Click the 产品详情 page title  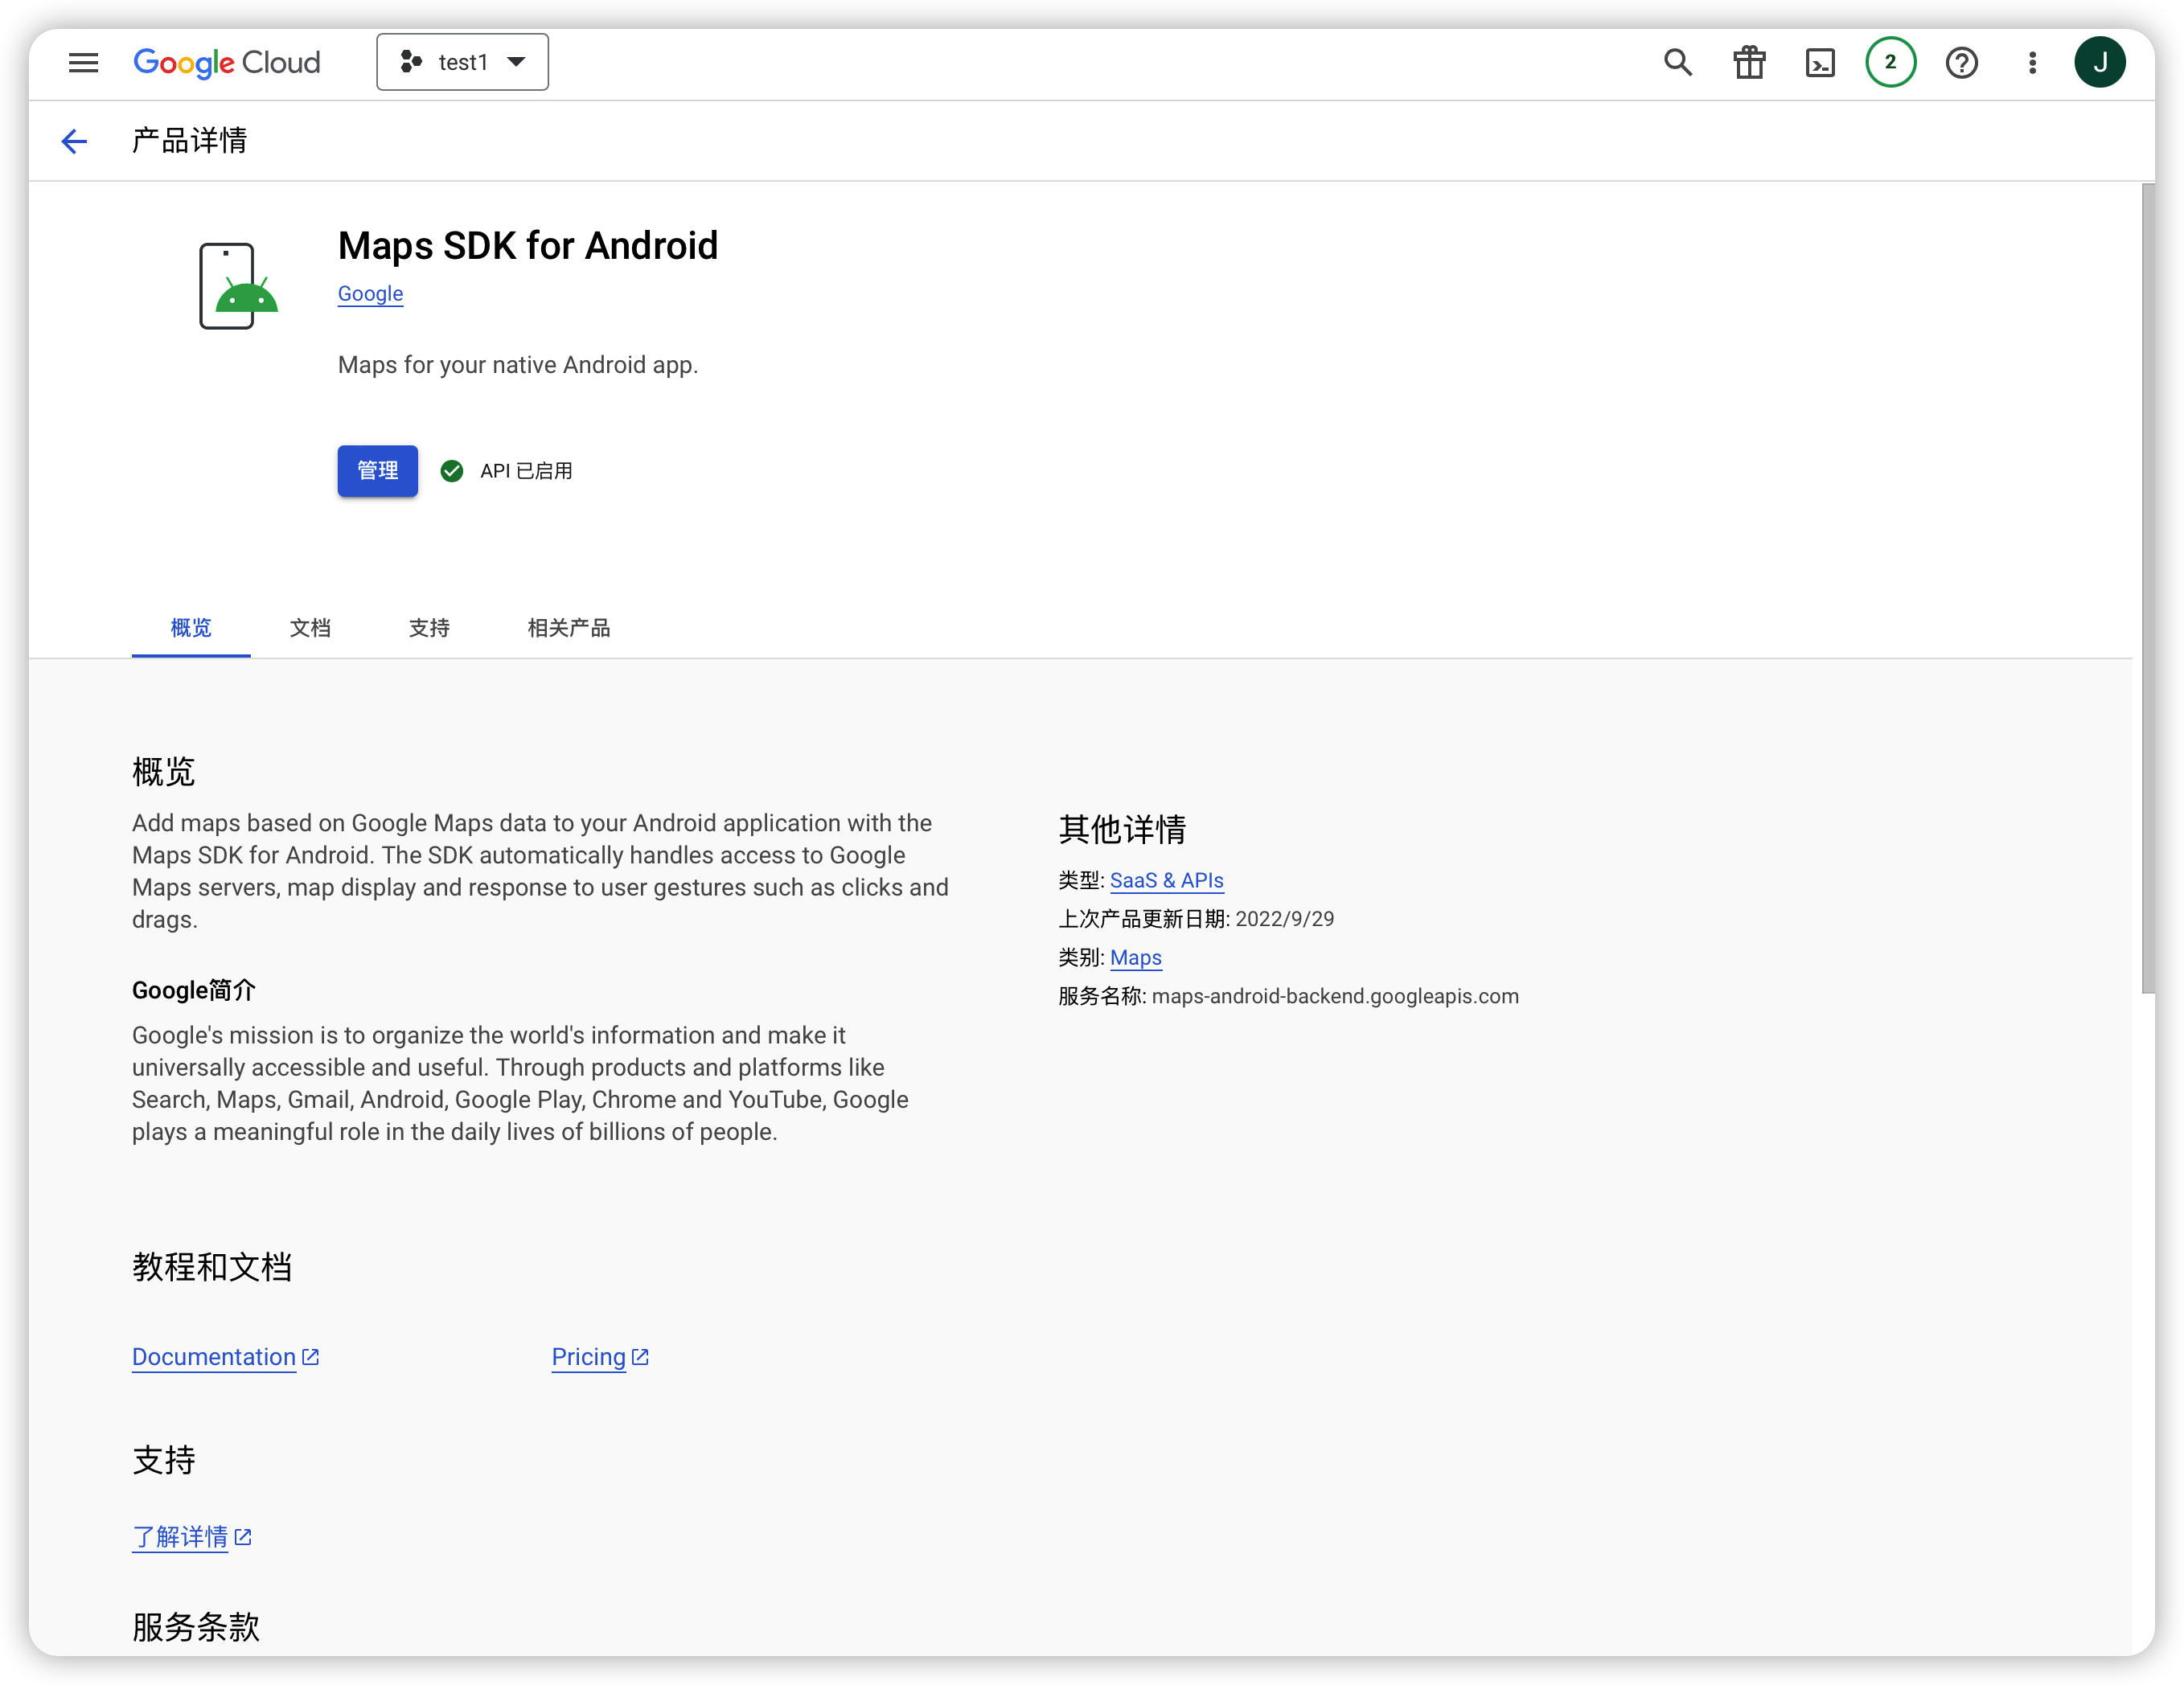coord(190,141)
